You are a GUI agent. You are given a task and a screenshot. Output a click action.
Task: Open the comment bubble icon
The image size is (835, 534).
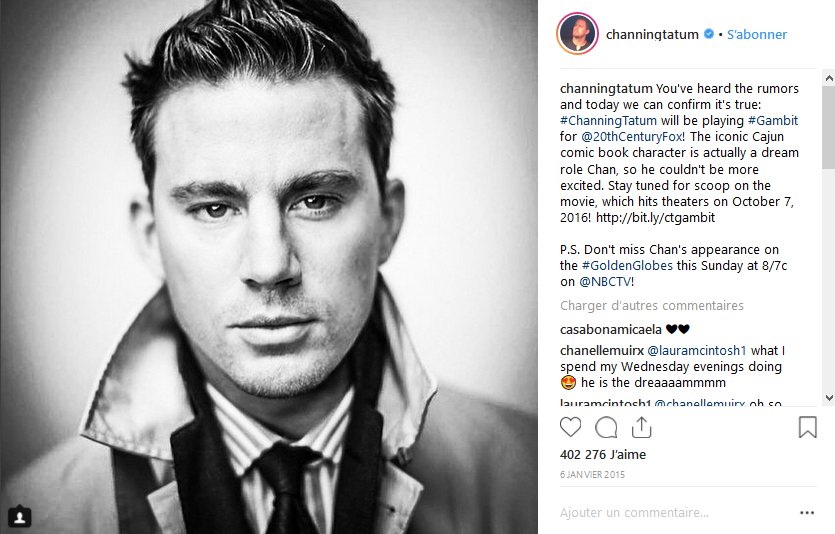click(x=606, y=427)
